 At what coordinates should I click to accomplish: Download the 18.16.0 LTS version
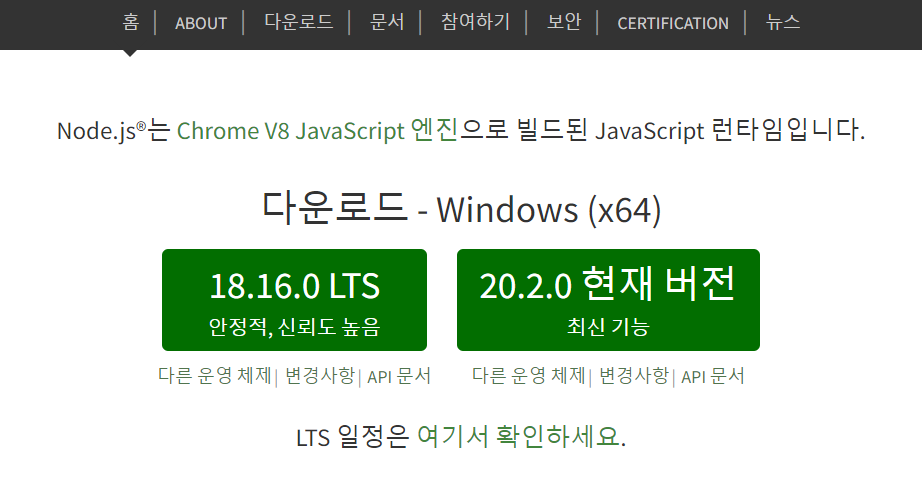pos(295,300)
